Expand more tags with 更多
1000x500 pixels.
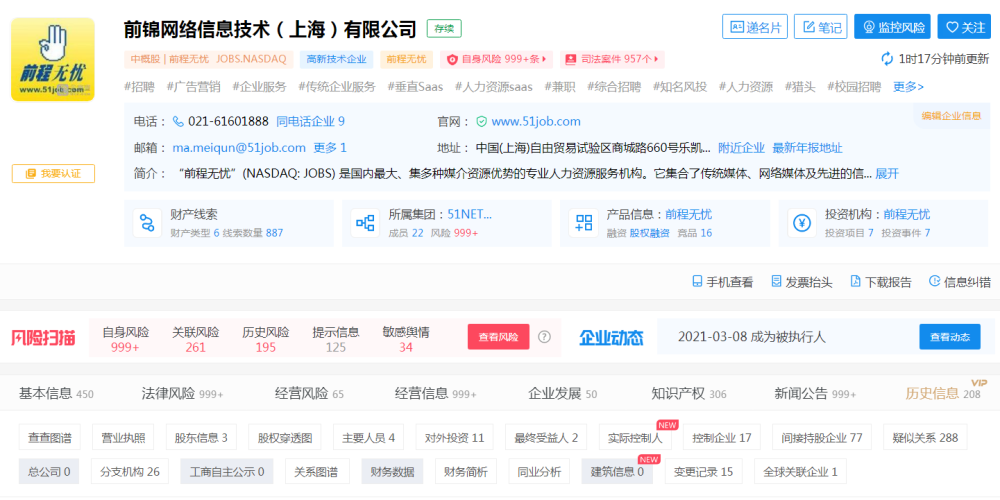(908, 87)
